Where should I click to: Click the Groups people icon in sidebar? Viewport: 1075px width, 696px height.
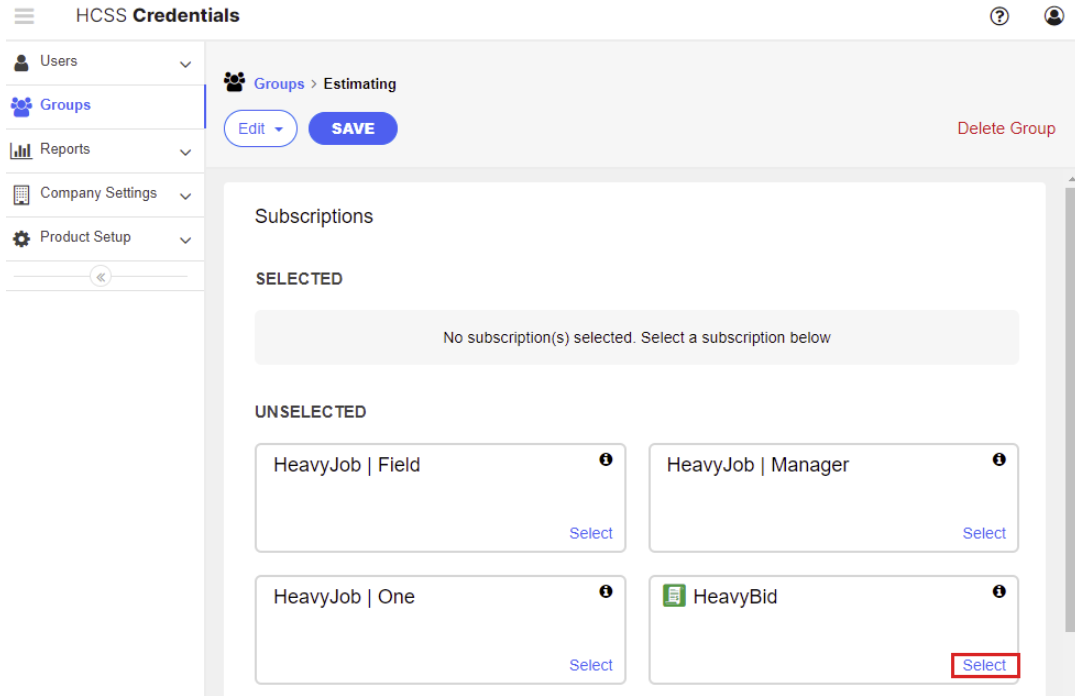pyautogui.click(x=21, y=106)
